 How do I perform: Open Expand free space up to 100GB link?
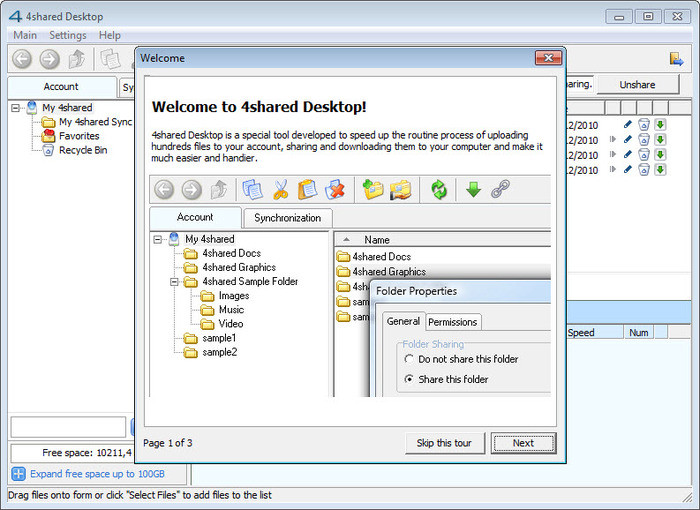coord(97,474)
